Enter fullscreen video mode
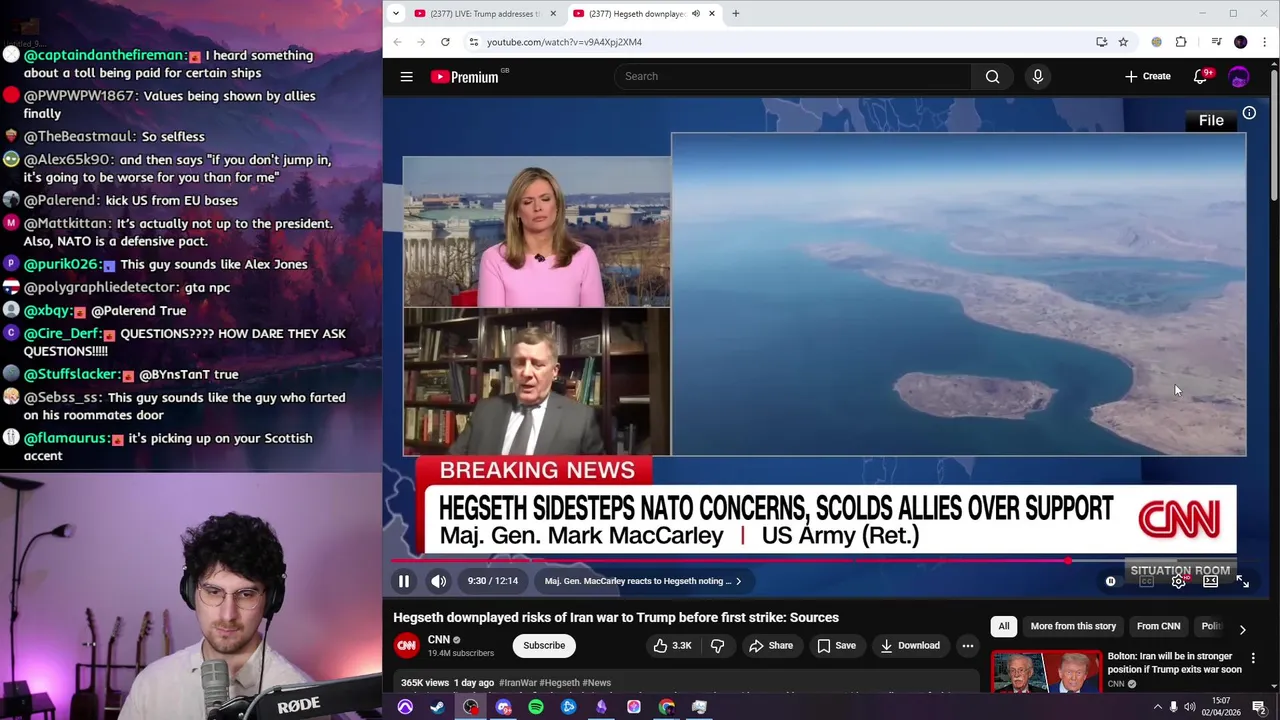The height and width of the screenshot is (720, 1280). click(1242, 581)
